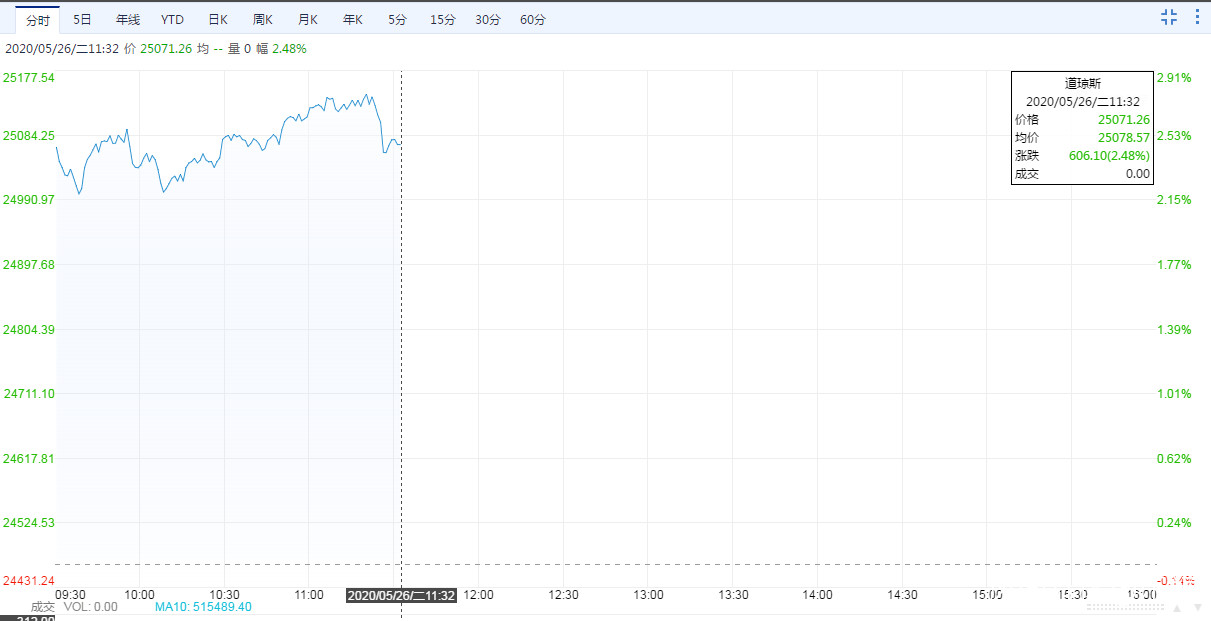The height and width of the screenshot is (621, 1211).
Task: Click the 11:32 crosshair time marker
Action: (x=401, y=595)
